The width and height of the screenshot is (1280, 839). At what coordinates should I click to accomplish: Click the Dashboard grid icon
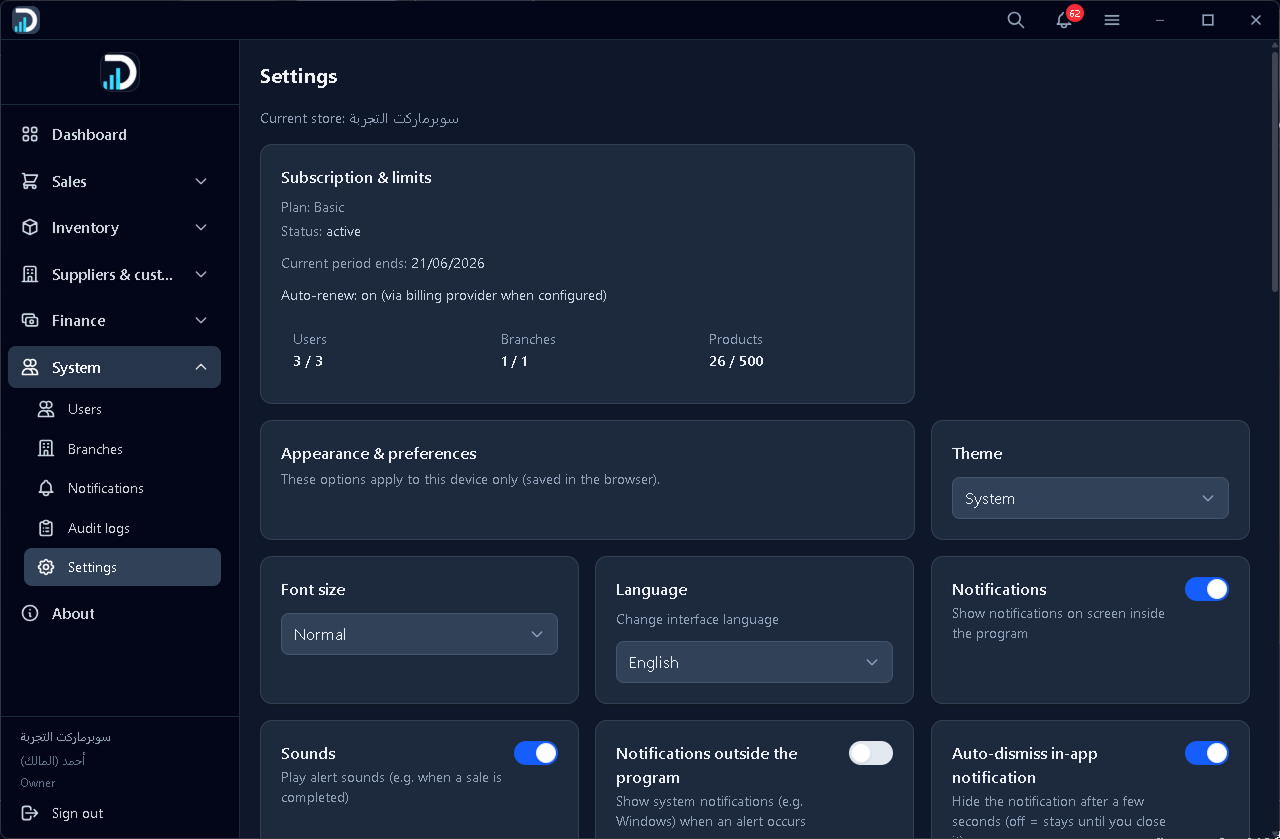point(30,134)
